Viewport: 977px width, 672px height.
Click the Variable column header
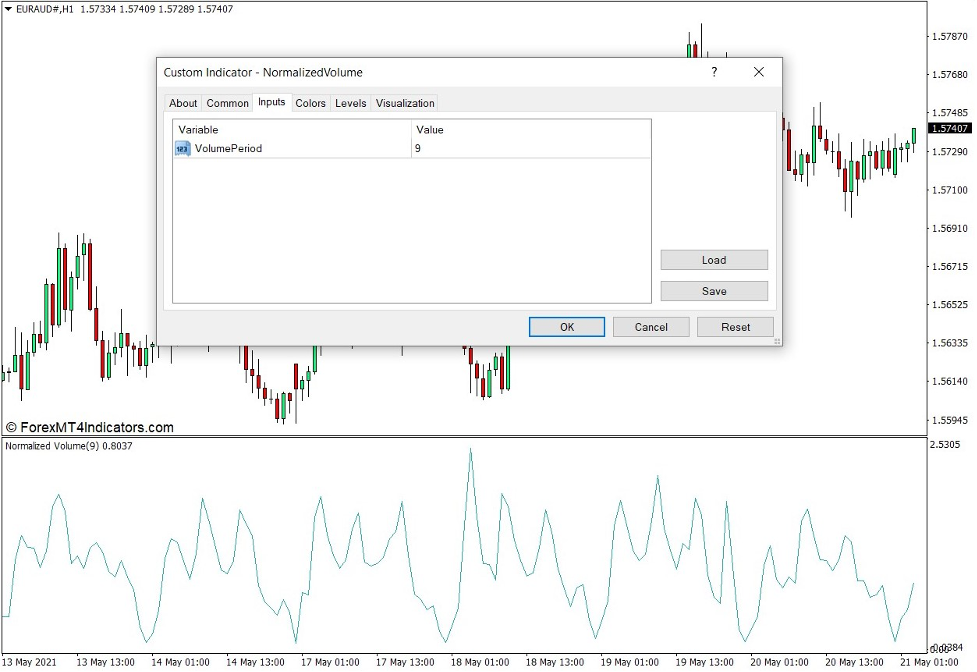(x=198, y=129)
